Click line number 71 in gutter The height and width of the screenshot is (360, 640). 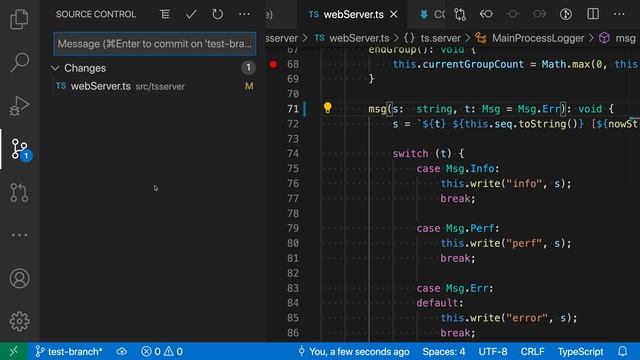(293, 109)
